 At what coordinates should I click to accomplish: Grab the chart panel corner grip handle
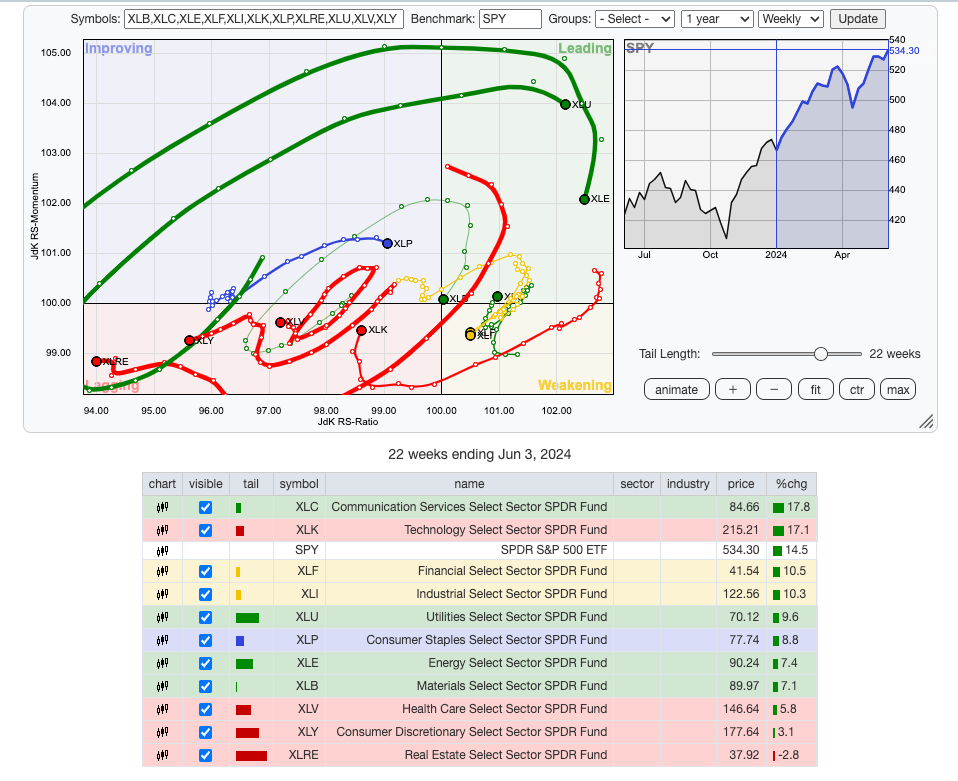pos(926,422)
